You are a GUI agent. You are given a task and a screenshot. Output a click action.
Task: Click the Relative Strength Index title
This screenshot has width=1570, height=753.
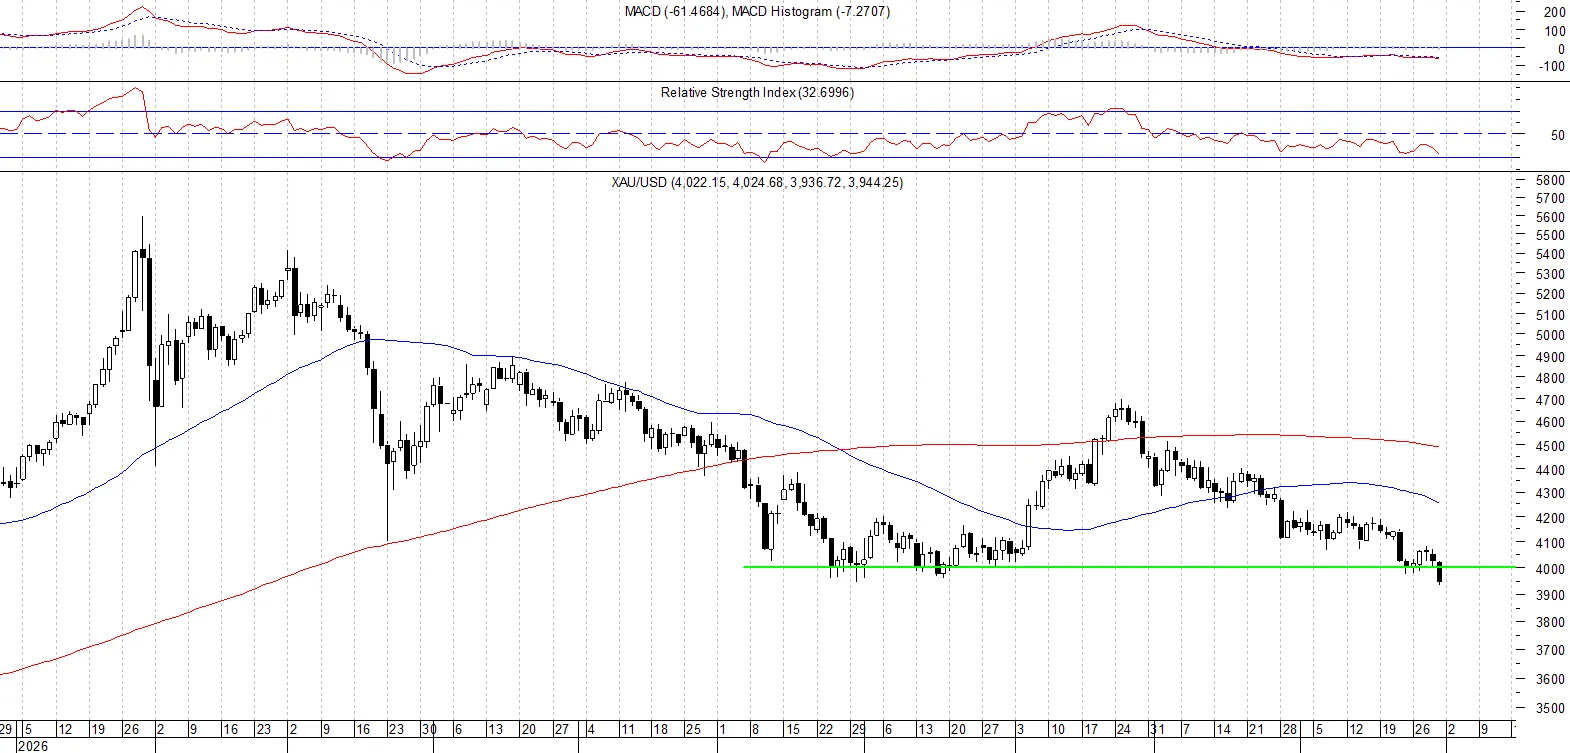(x=757, y=93)
